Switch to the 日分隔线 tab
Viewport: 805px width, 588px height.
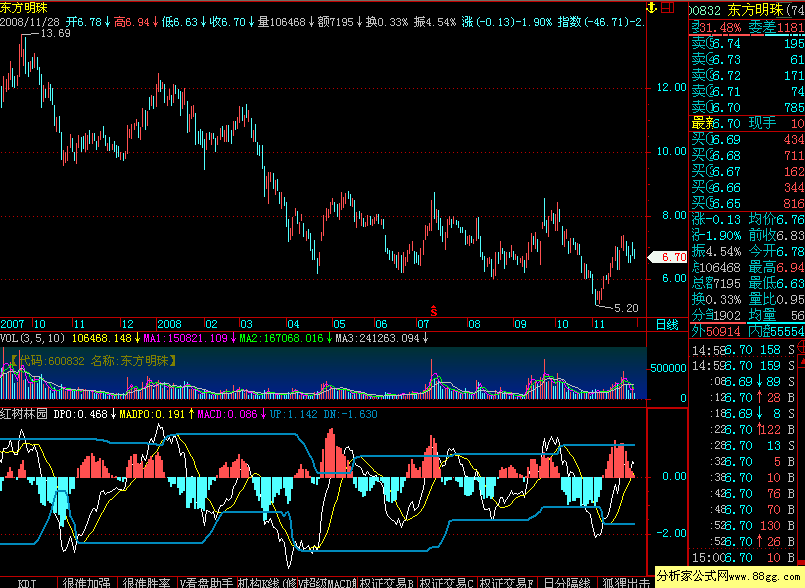click(567, 583)
